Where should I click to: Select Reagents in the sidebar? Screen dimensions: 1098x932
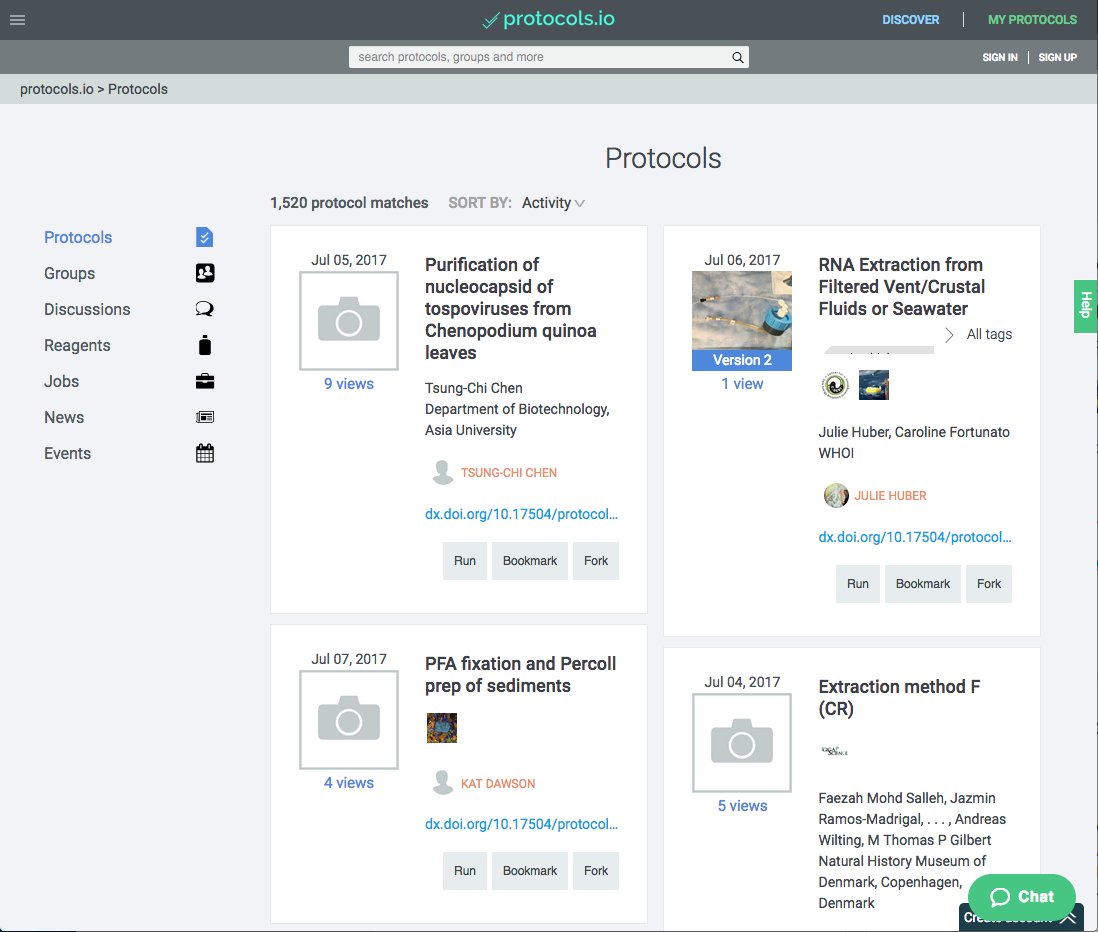(x=77, y=345)
